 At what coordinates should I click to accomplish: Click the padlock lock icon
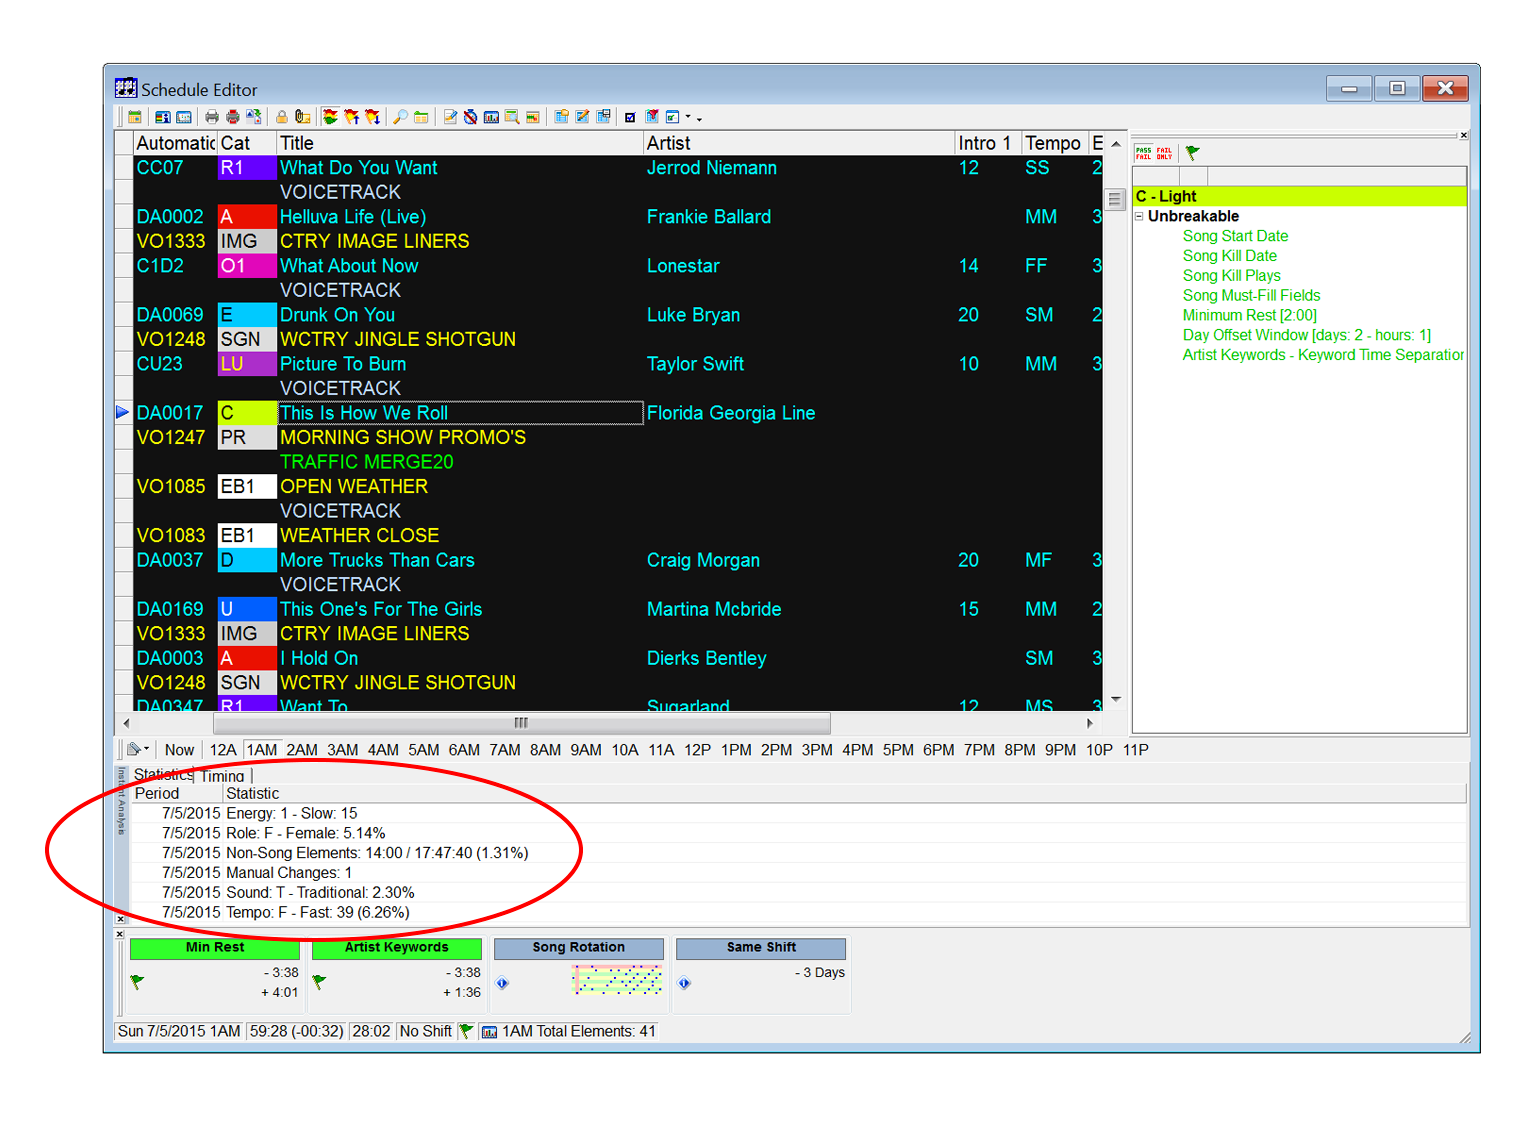point(282,117)
